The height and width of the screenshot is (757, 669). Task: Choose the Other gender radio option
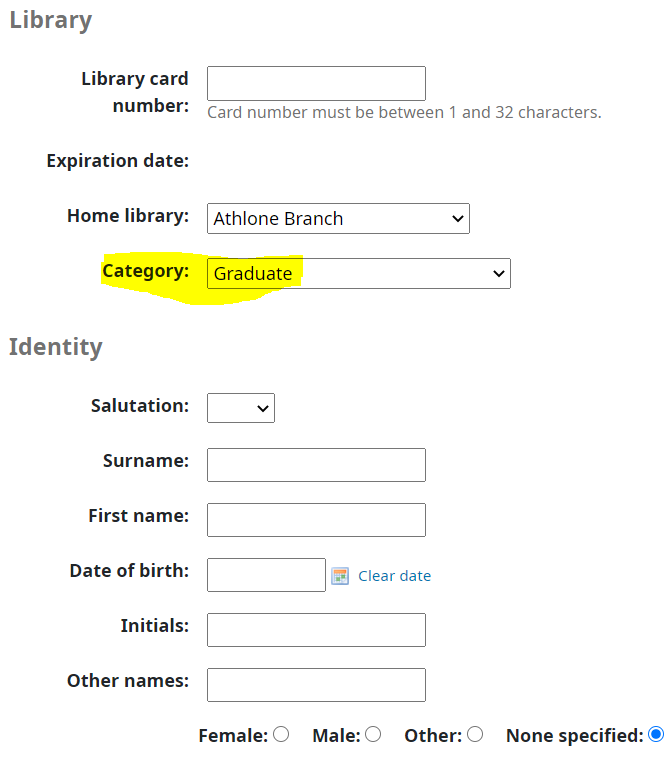[x=475, y=734]
